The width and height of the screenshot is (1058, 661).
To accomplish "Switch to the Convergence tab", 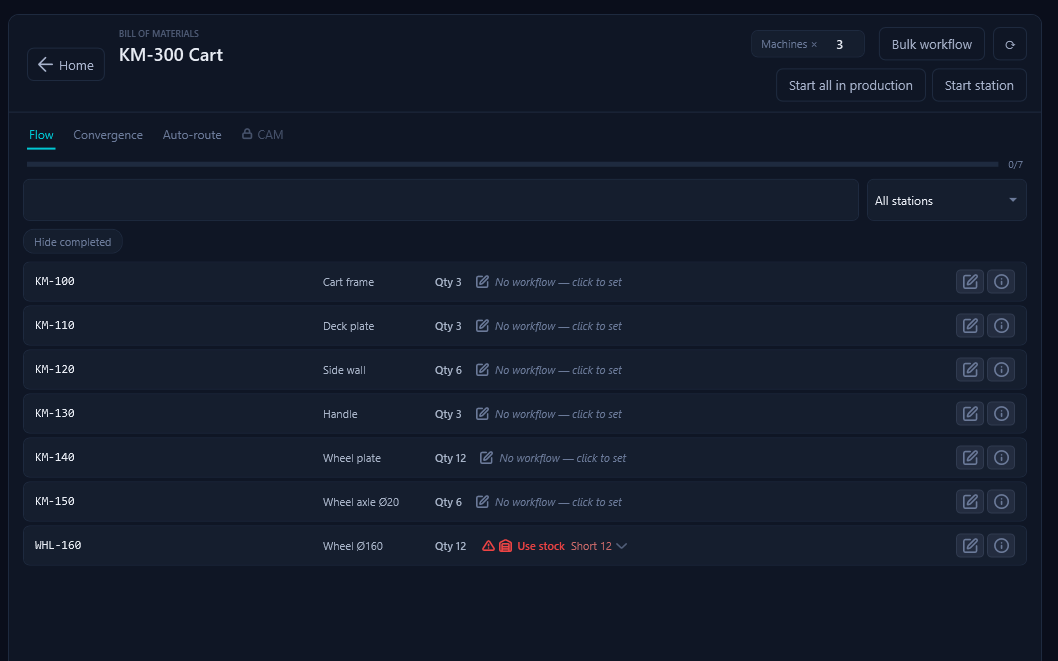I will [108, 135].
